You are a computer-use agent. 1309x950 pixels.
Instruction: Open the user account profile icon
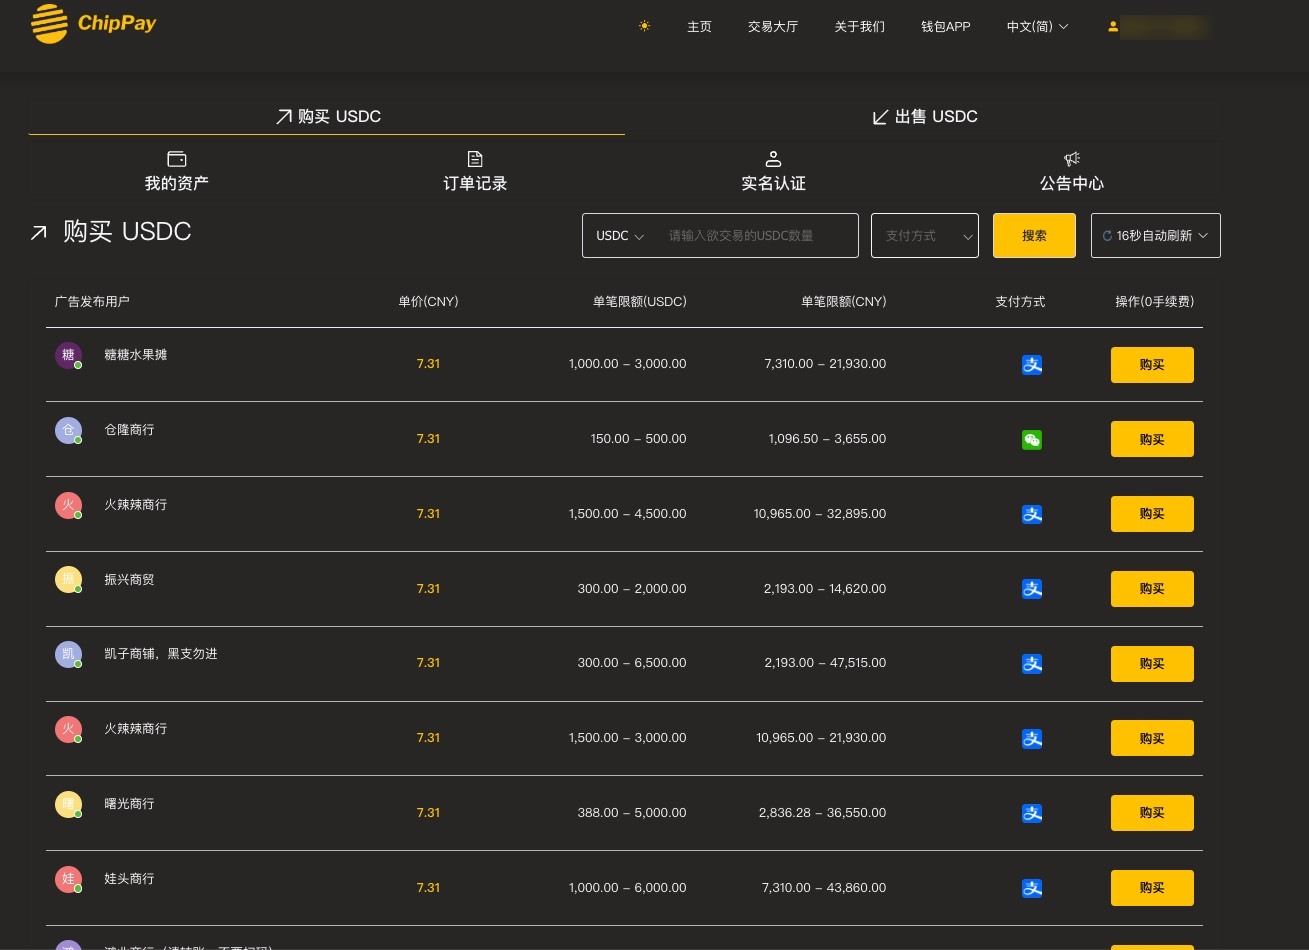point(1113,27)
